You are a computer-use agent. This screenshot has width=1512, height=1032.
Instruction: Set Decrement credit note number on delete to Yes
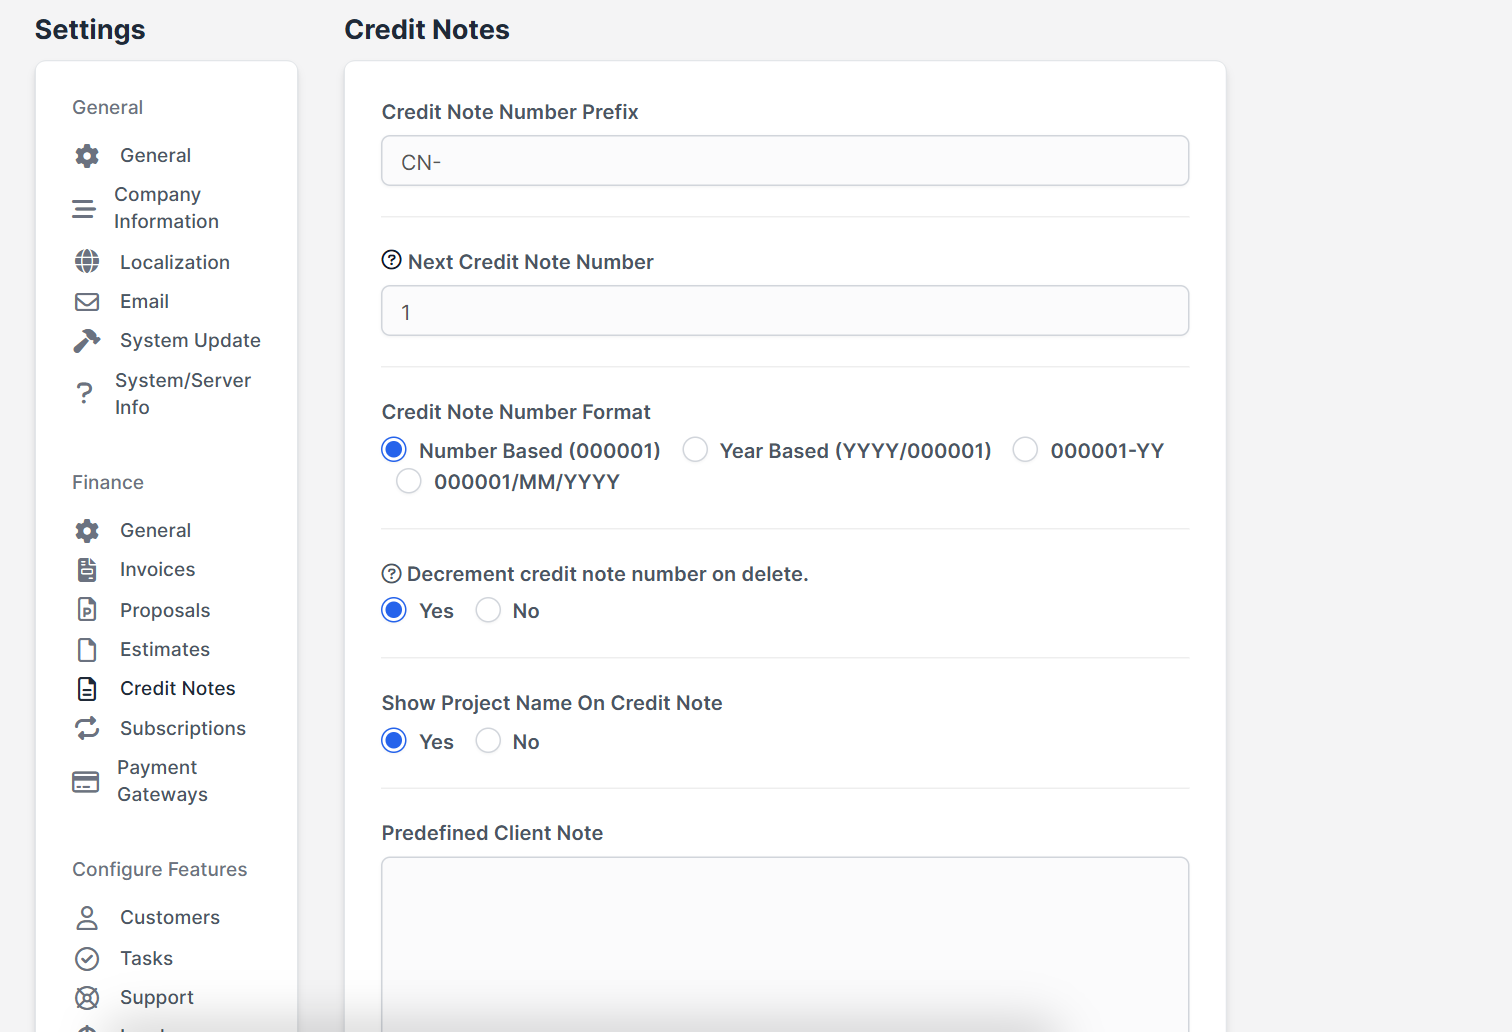coord(394,610)
